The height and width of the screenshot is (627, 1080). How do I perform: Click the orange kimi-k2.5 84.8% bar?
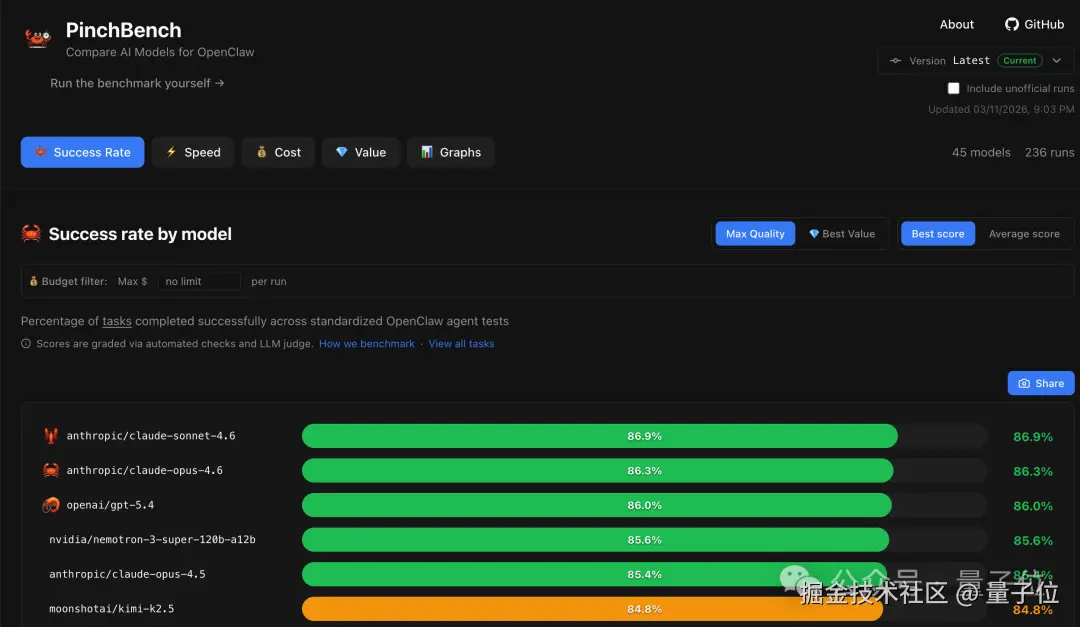click(592, 608)
